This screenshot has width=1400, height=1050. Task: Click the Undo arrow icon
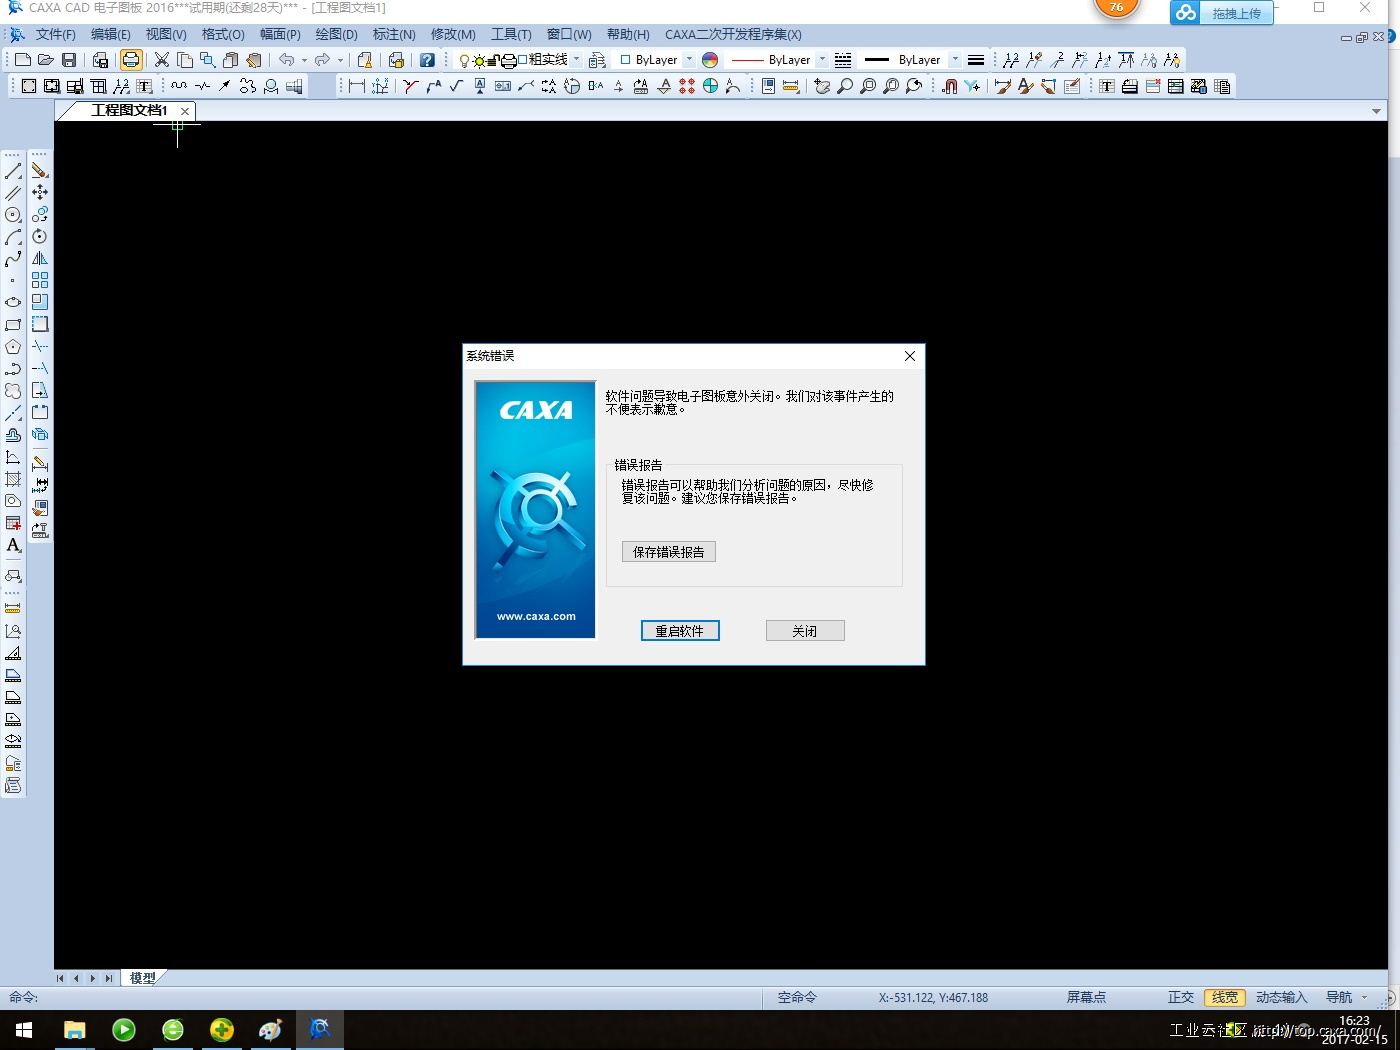point(287,60)
